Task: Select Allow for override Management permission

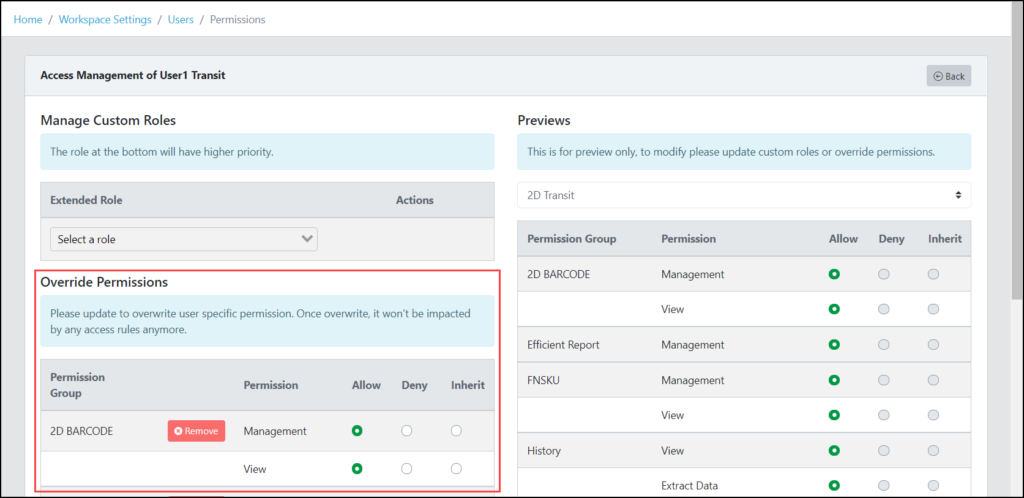Action: [357, 431]
